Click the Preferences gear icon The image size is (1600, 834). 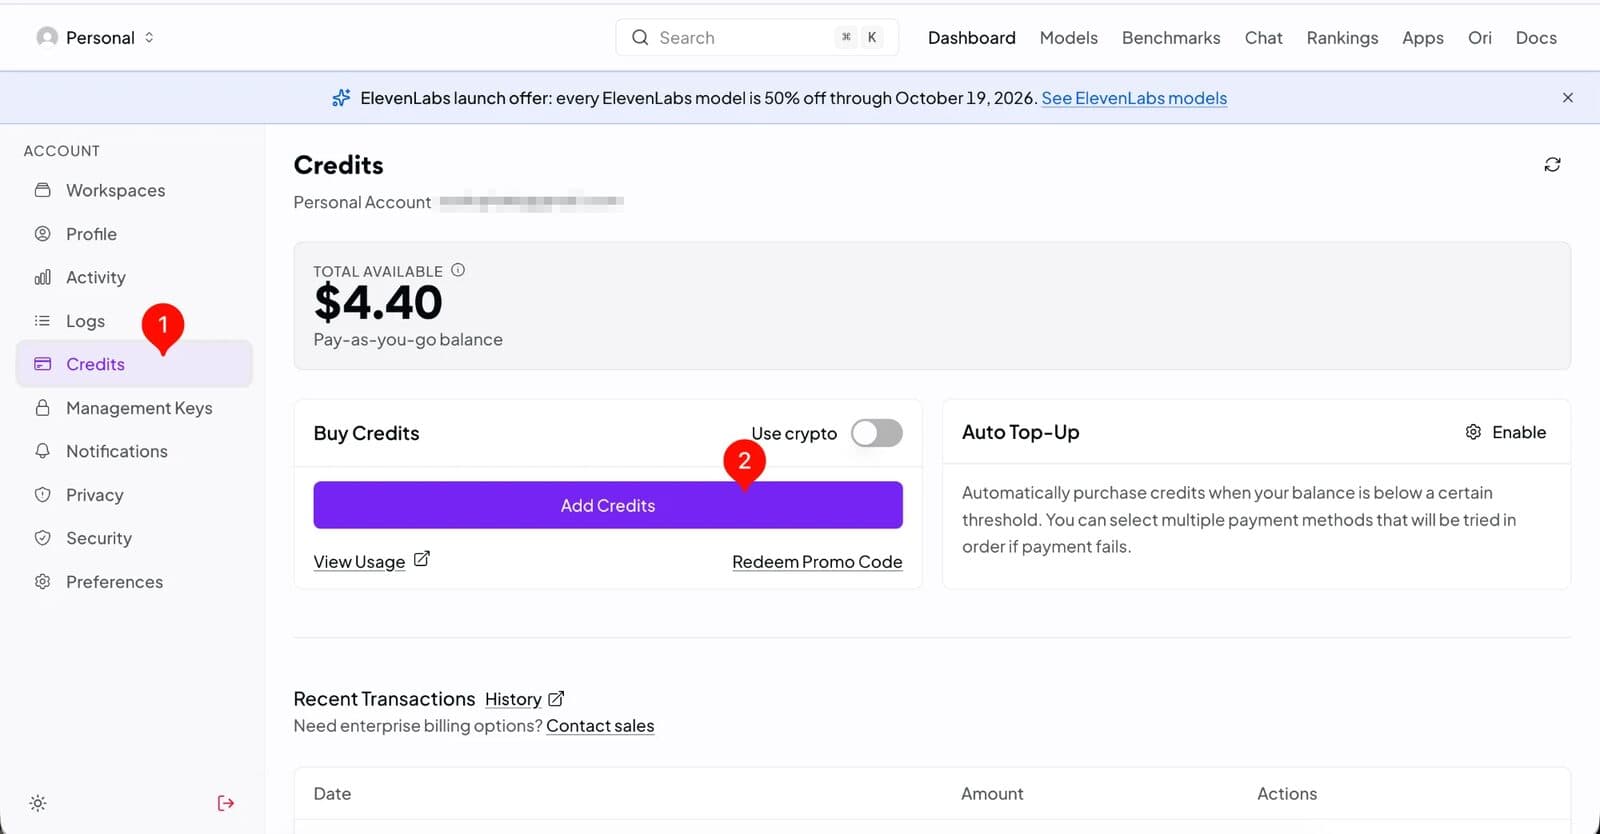(x=42, y=582)
